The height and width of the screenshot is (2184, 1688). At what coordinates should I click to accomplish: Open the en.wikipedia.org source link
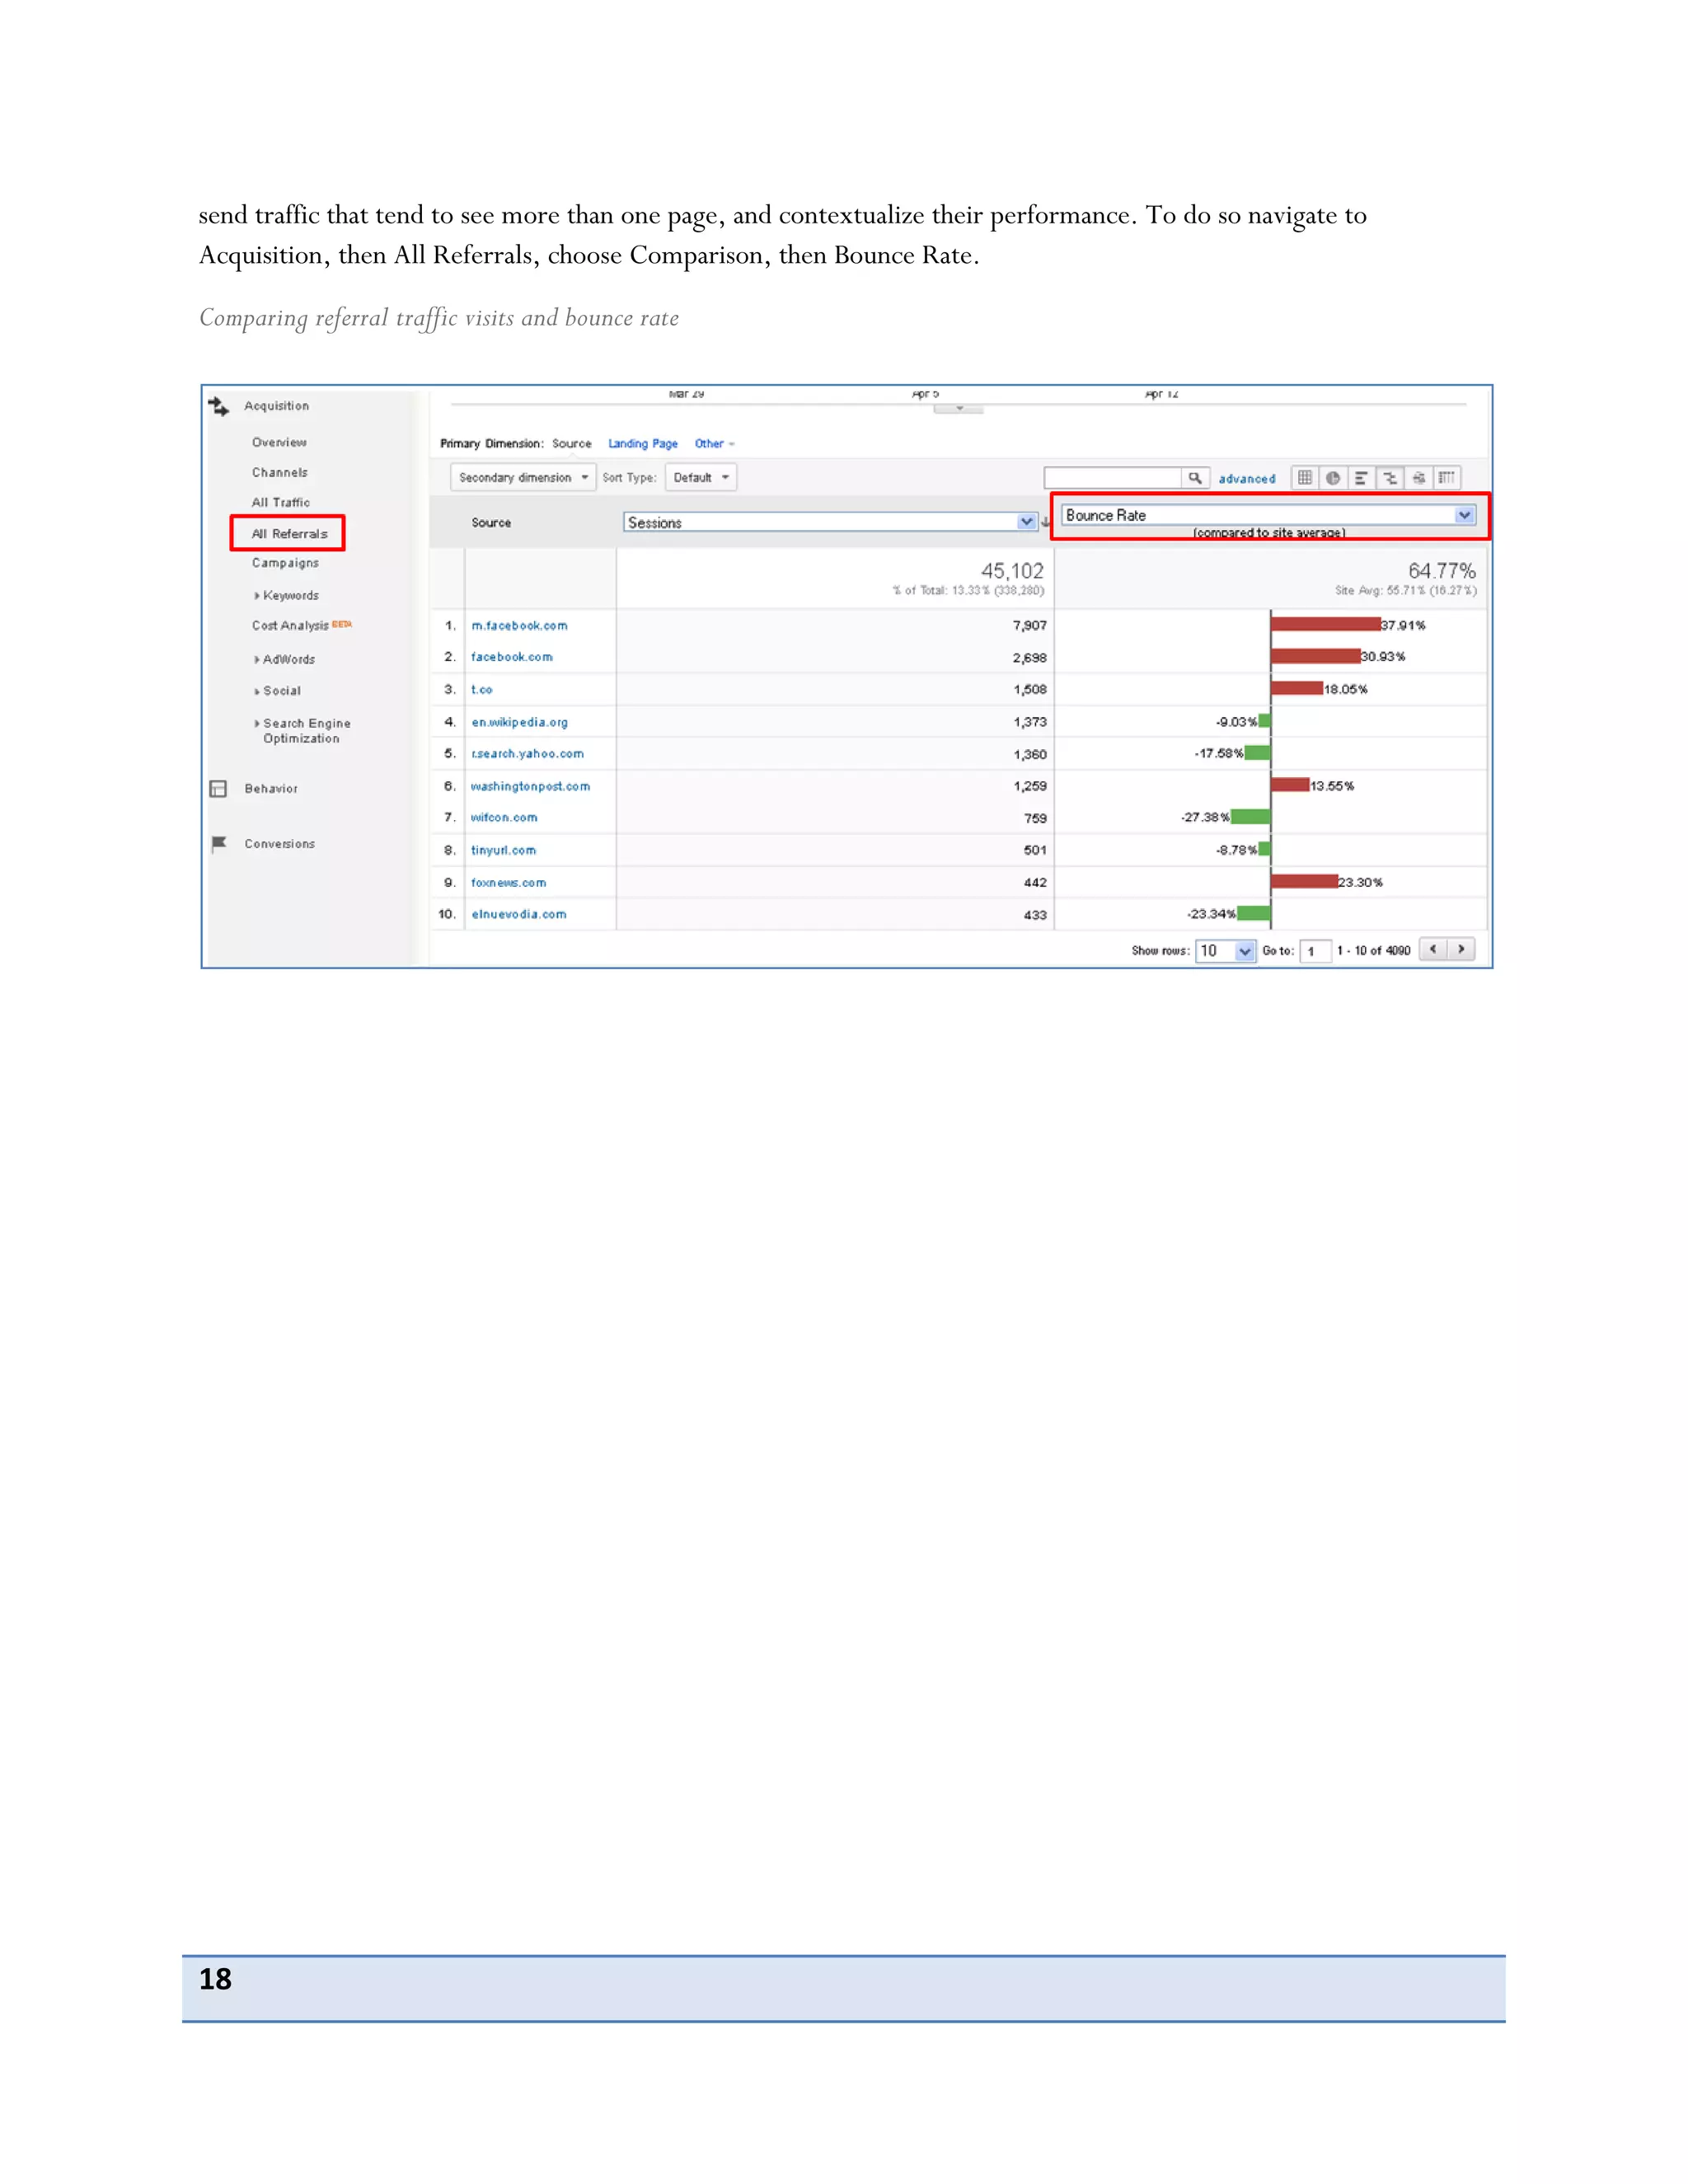pos(520,722)
